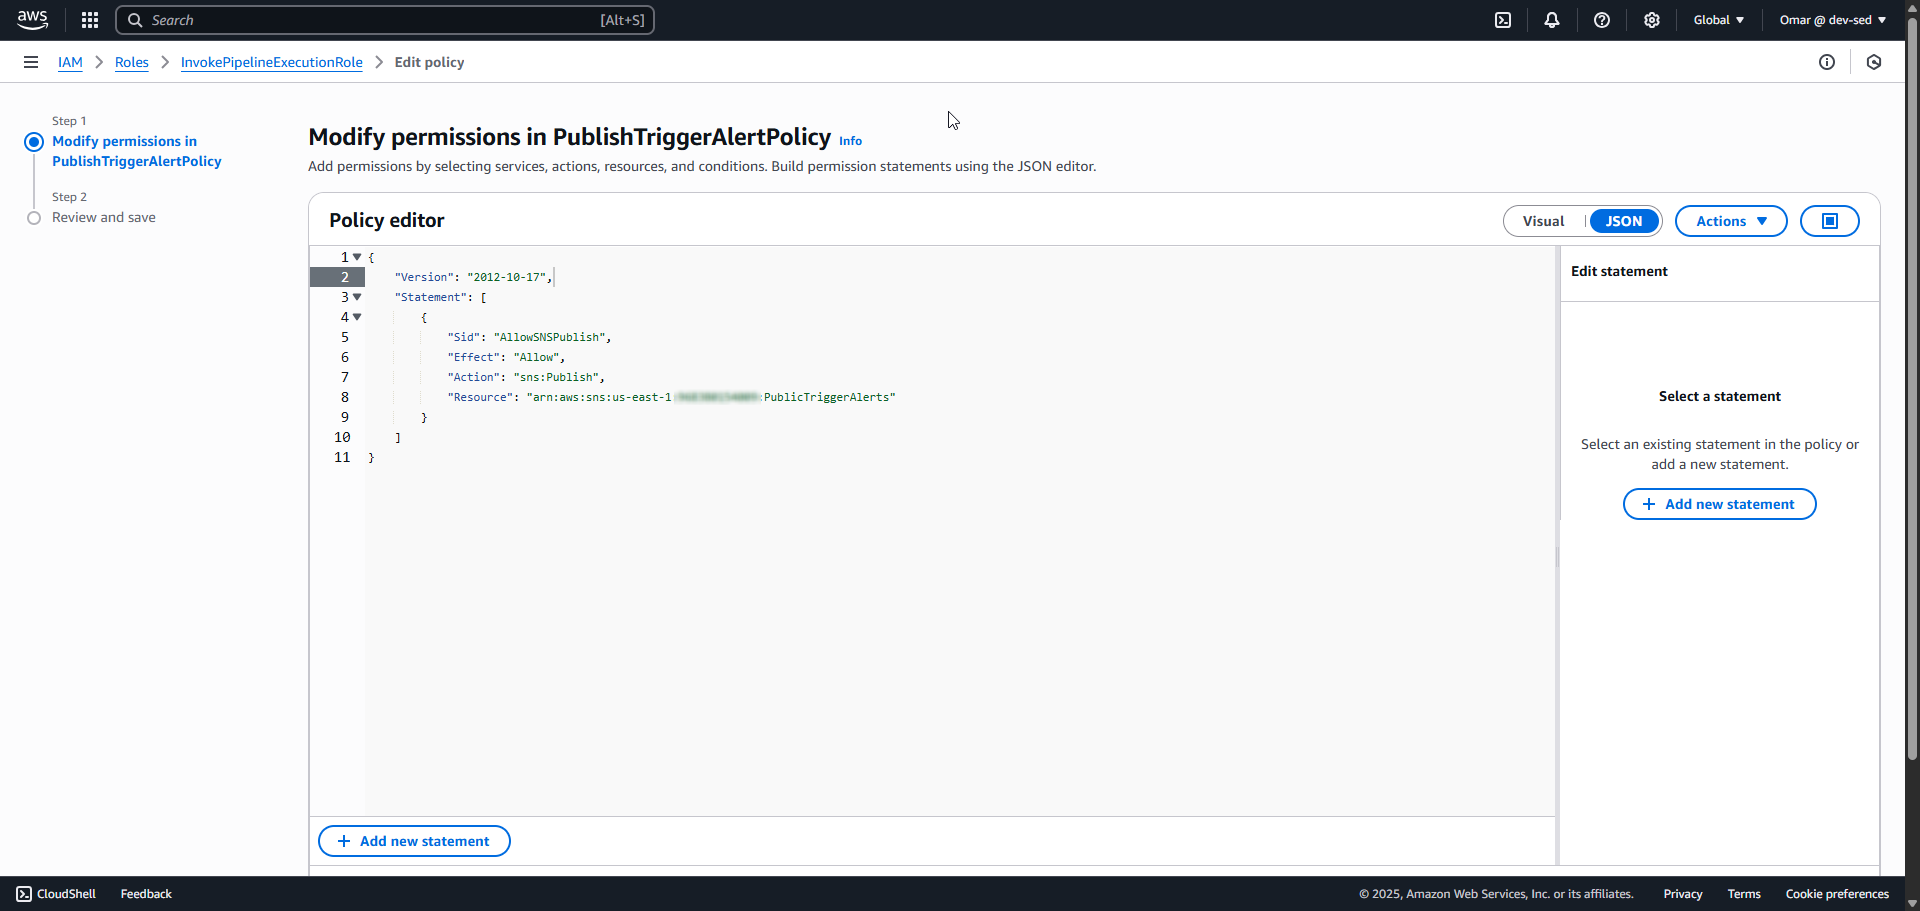Click Add new statement below the editor
Viewport: 1920px width, 911px height.
point(414,841)
